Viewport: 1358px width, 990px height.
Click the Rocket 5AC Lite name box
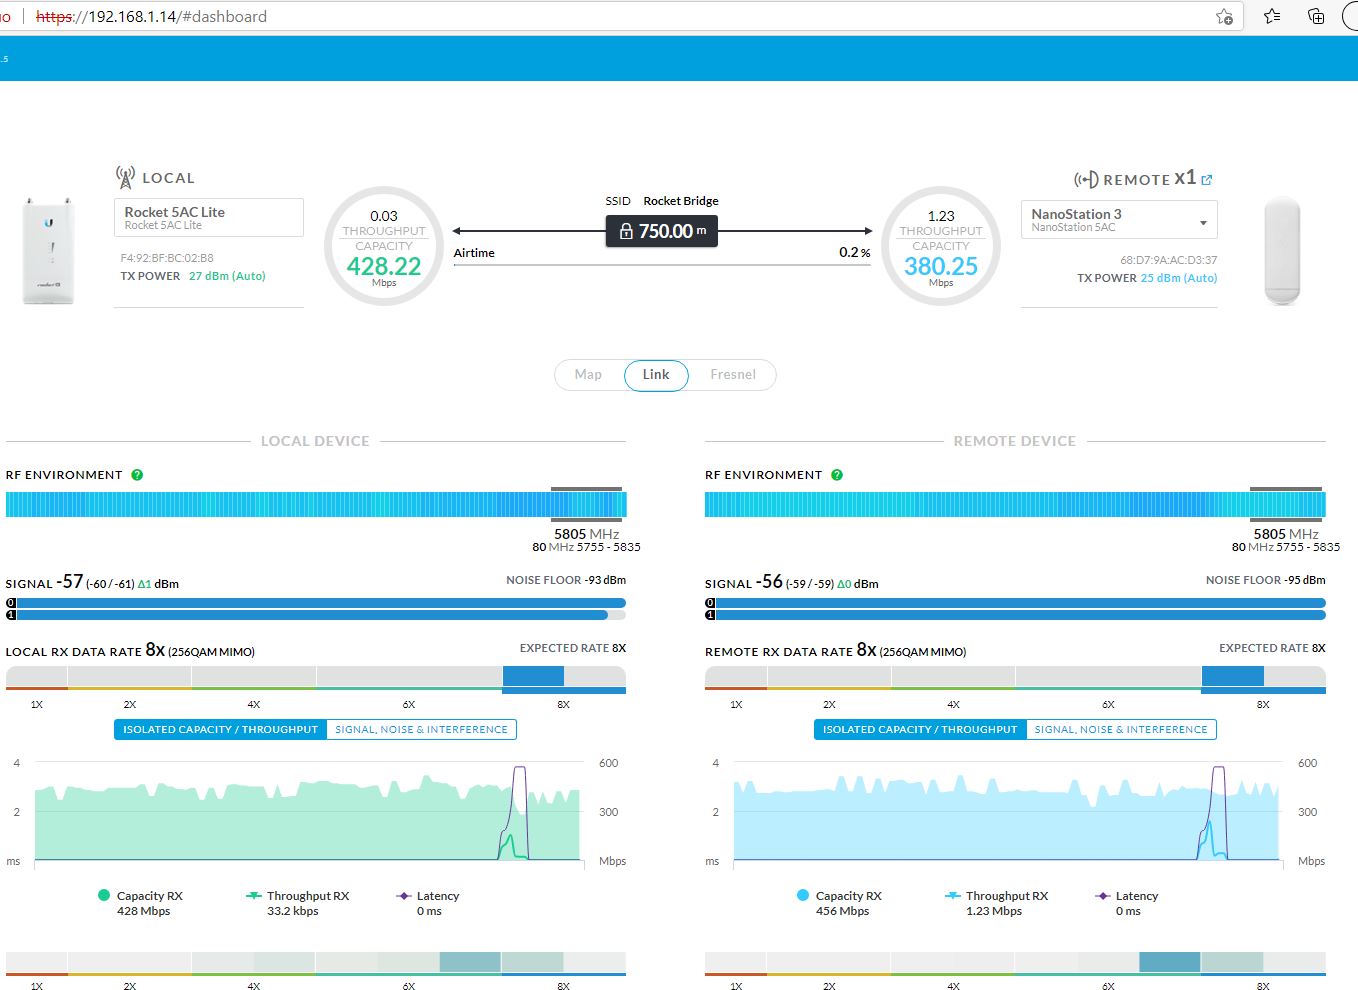tap(209, 218)
